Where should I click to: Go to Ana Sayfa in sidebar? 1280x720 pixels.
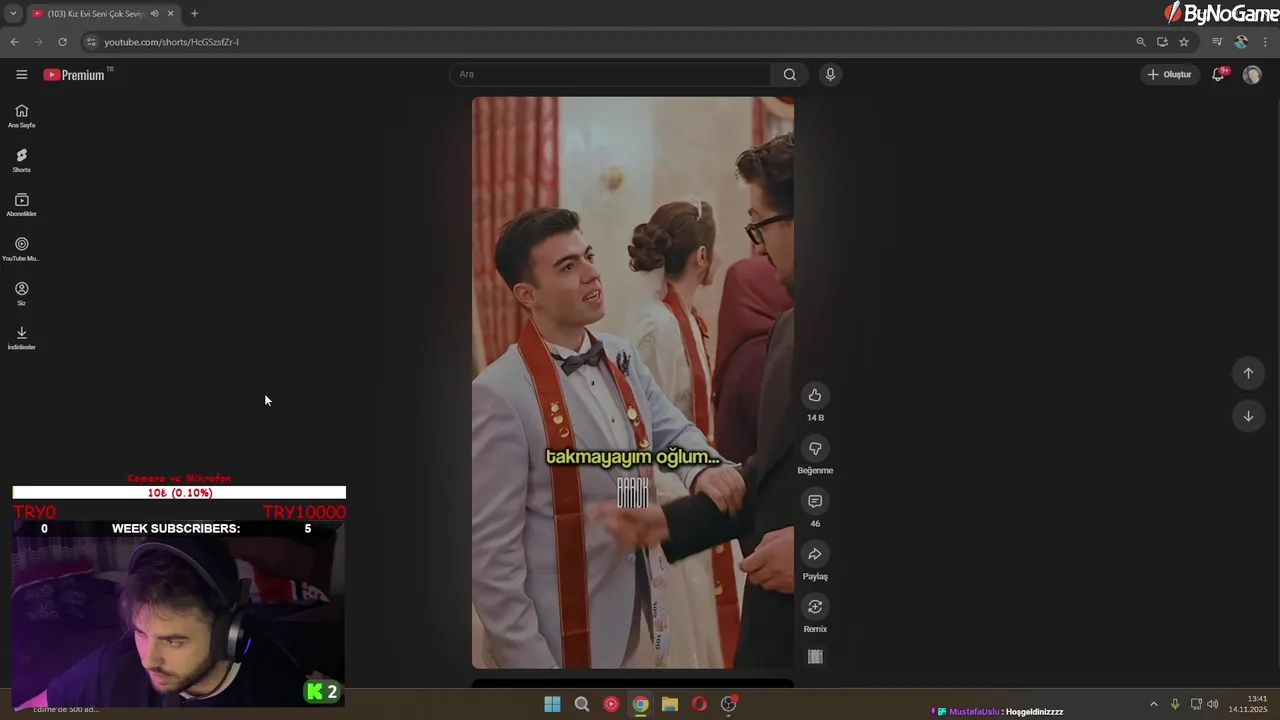point(21,116)
